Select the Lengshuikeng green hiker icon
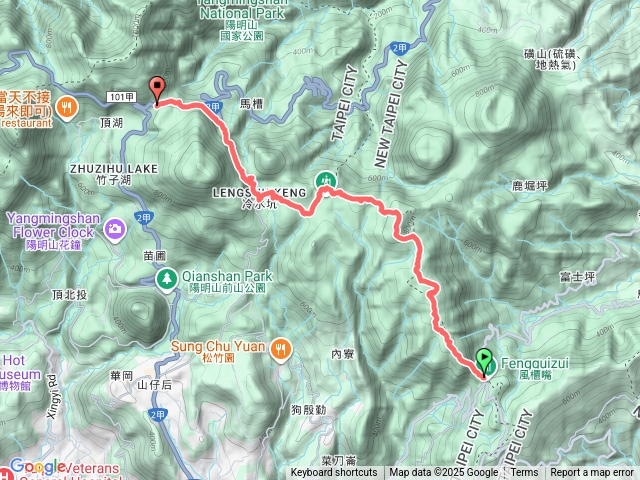Screen dimensions: 640x480 coord(326,180)
